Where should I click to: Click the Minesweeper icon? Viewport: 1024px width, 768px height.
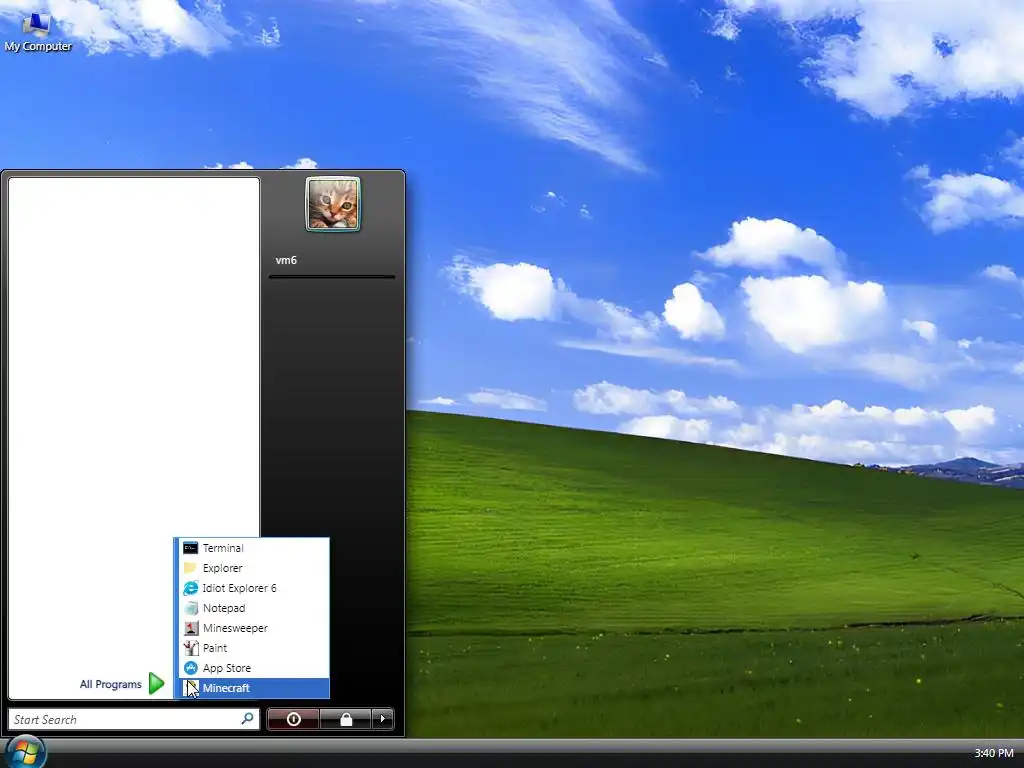(x=190, y=628)
